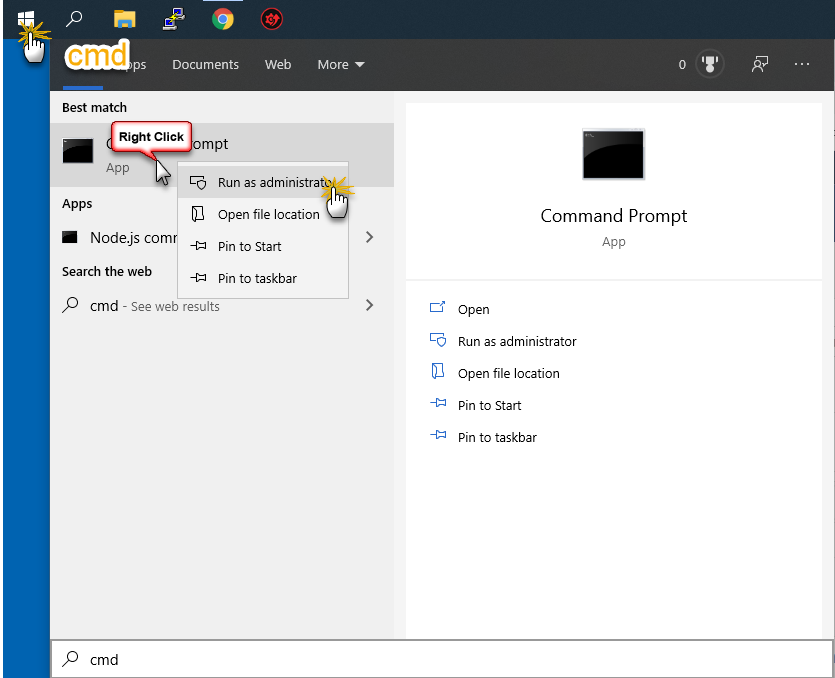Click Pin to Start in right pane
835x678 pixels.
click(x=489, y=405)
